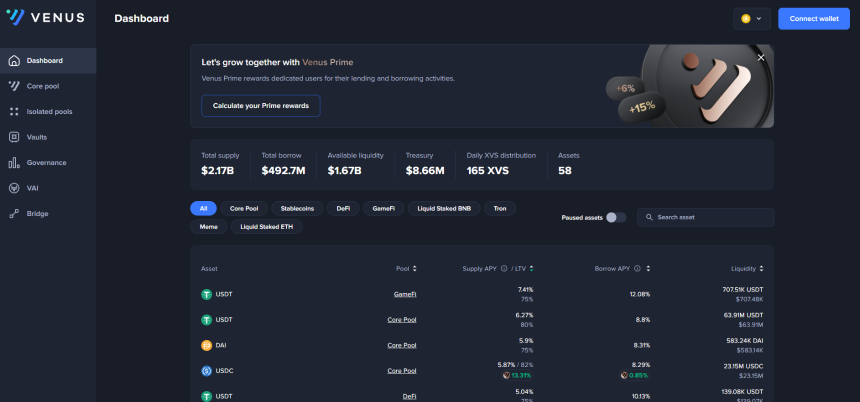
Task: Click the USDT icon in DeFi row
Action: (206, 396)
